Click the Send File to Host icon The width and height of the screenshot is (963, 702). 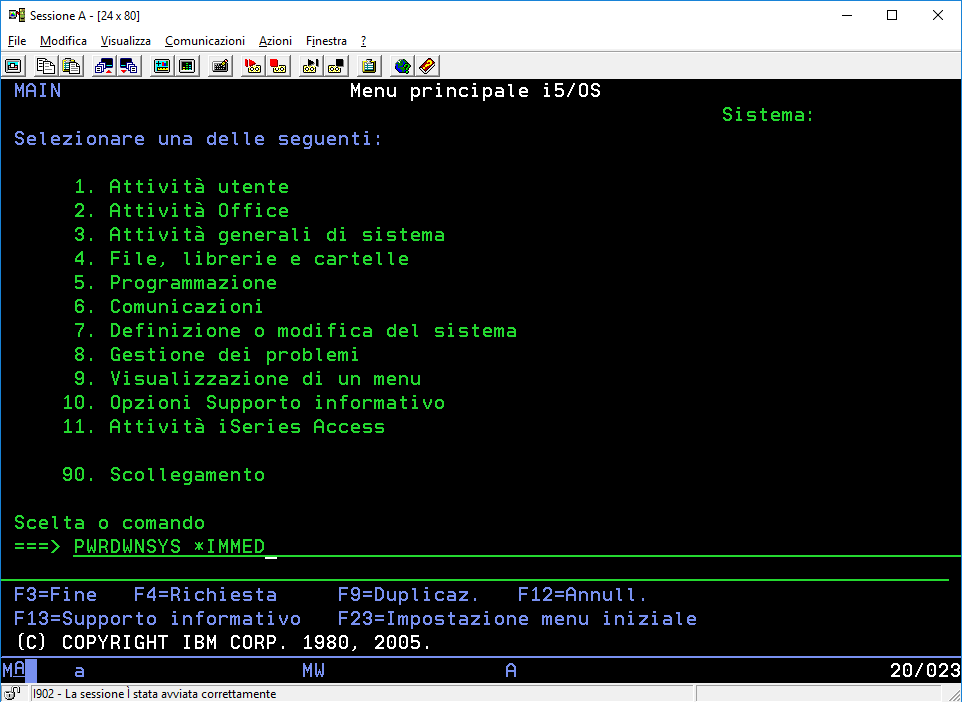click(x=103, y=66)
